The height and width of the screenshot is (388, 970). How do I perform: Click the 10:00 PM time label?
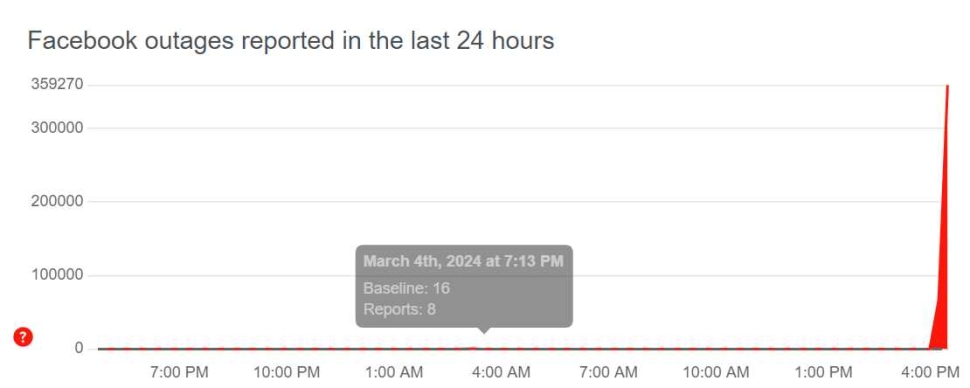pyautogui.click(x=286, y=373)
